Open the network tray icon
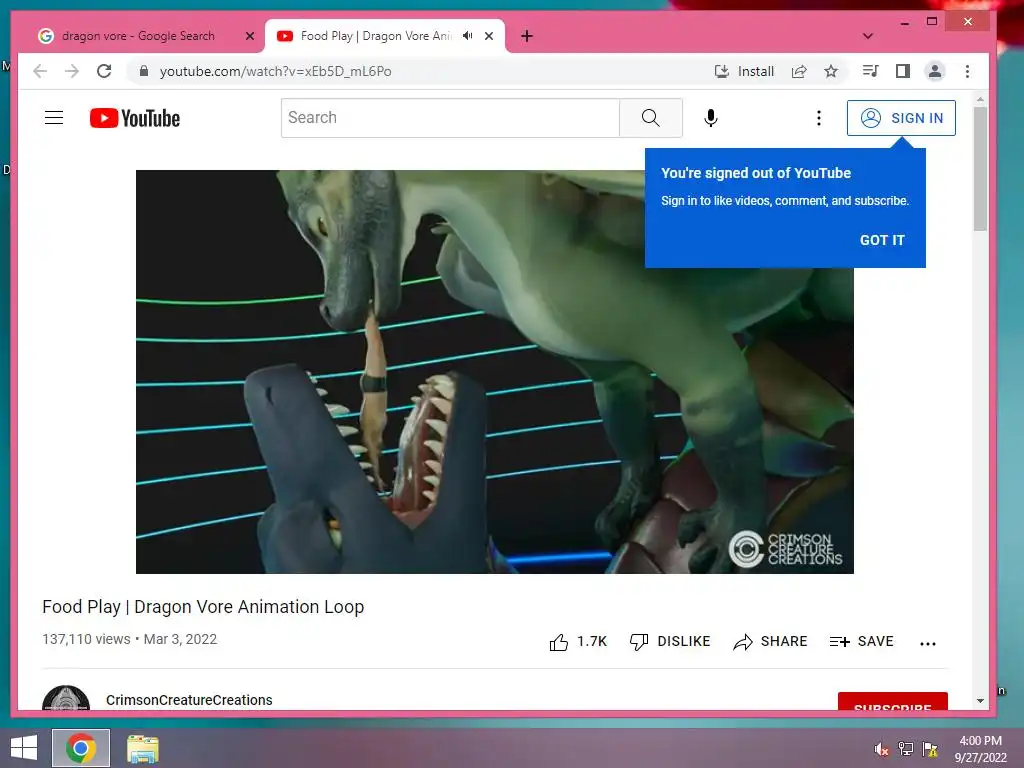The width and height of the screenshot is (1024, 768). point(905,749)
